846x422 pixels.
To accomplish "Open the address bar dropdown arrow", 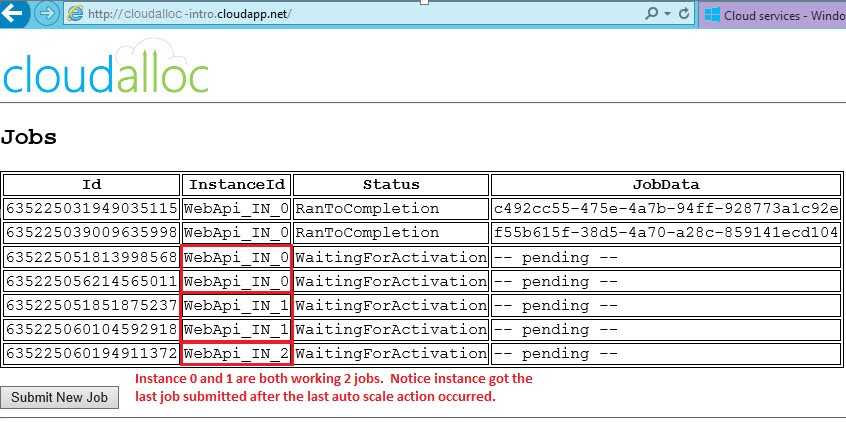I will 667,14.
